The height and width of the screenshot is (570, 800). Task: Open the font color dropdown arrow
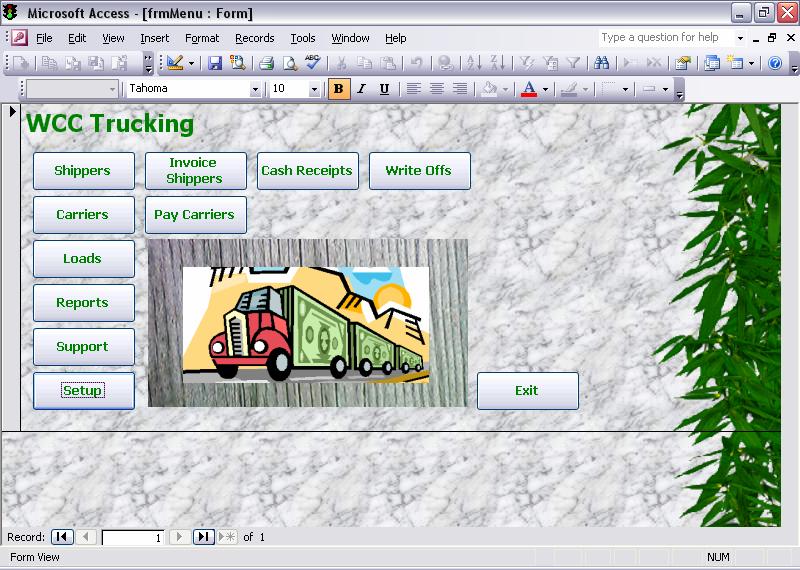[545, 89]
